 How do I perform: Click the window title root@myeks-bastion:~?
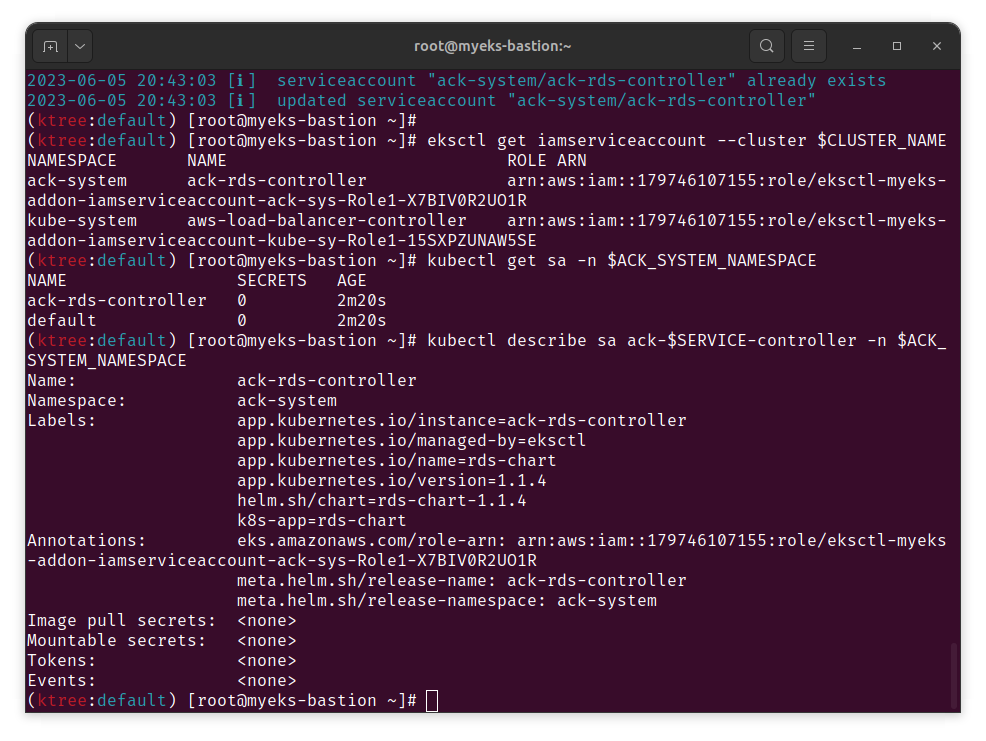(x=492, y=46)
